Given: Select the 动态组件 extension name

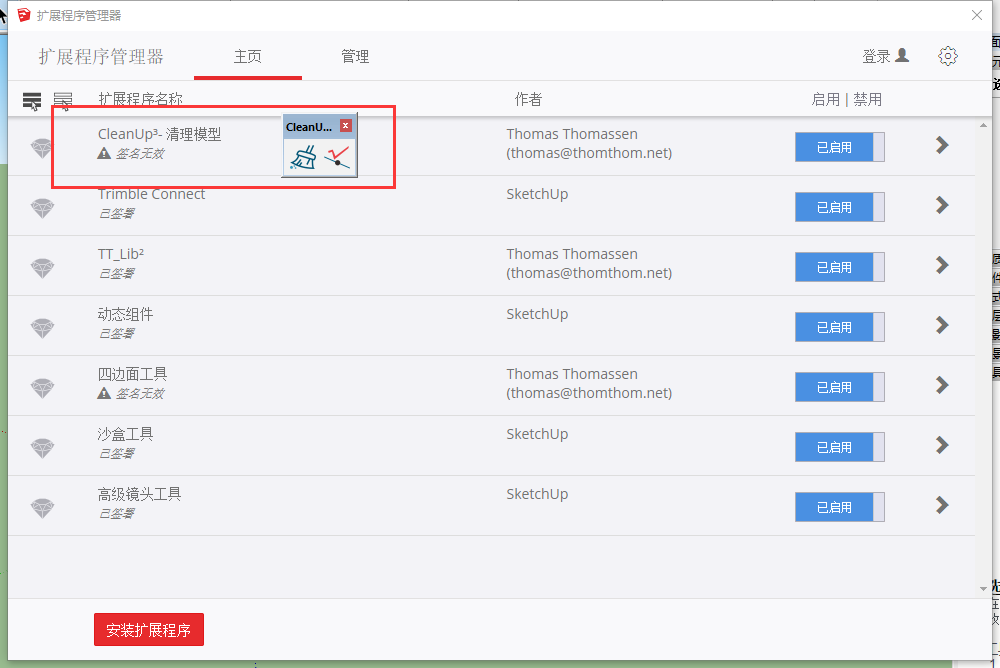Looking at the screenshot, I should point(125,314).
